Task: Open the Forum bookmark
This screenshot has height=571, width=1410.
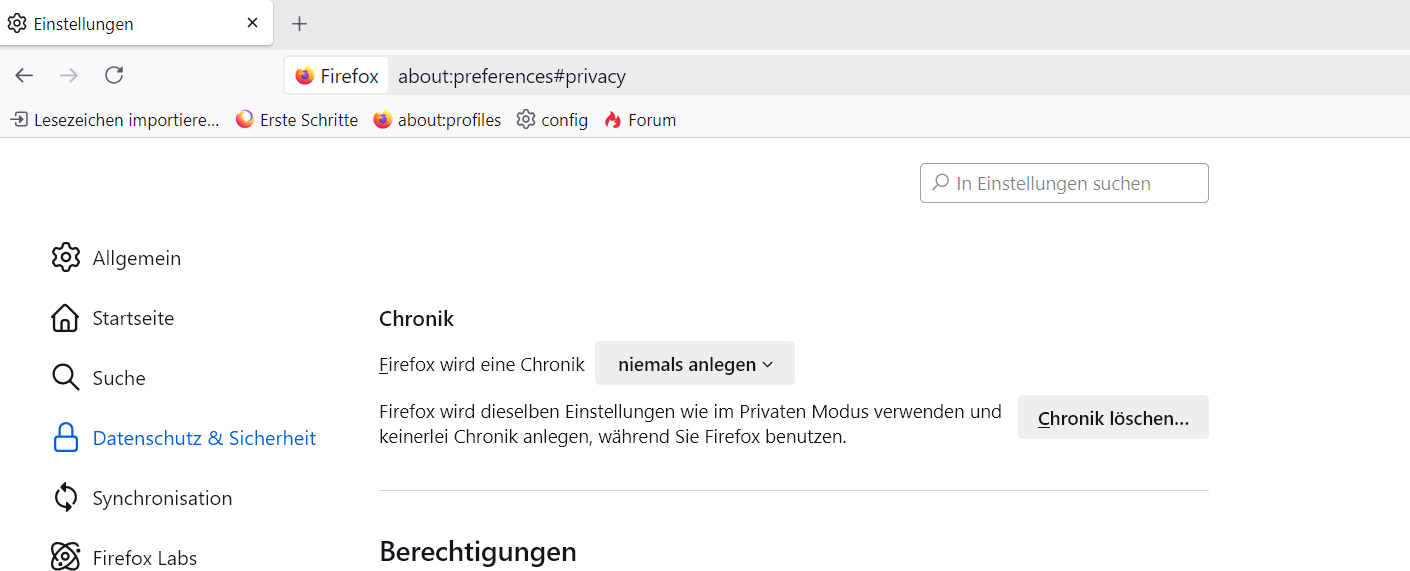Action: point(640,120)
